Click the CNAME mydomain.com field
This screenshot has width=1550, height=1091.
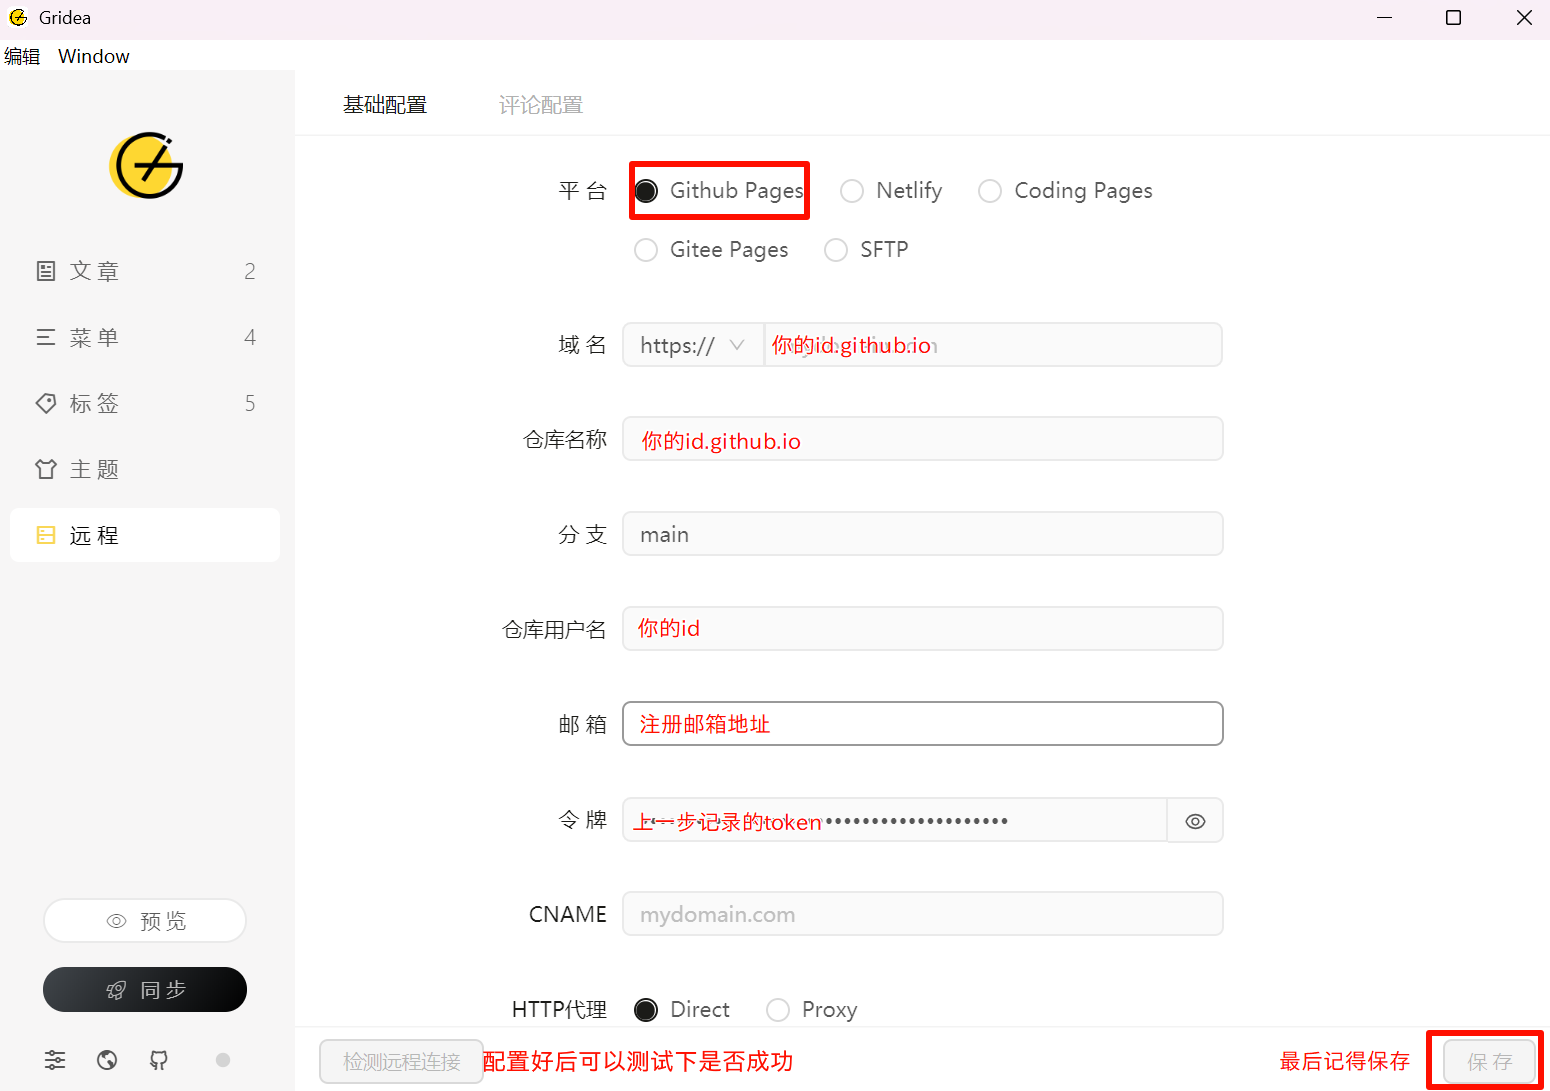923,914
